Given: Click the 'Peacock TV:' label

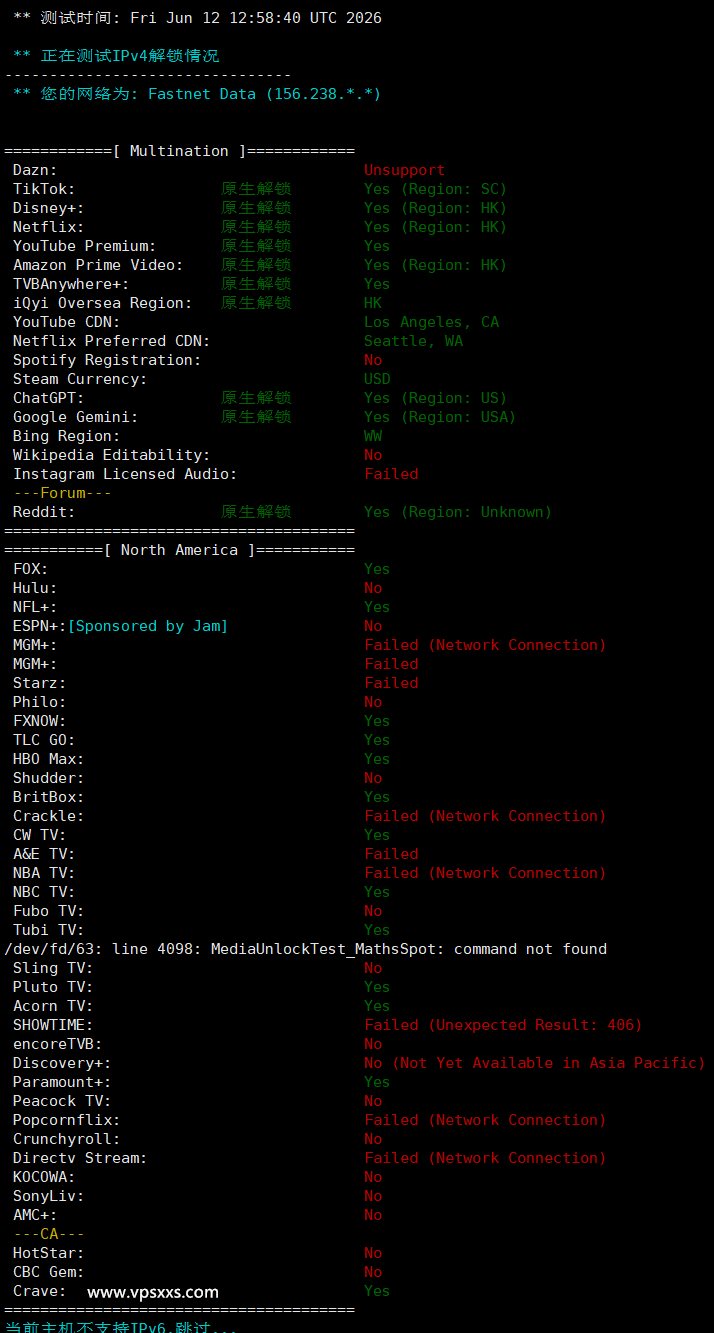Looking at the screenshot, I should [62, 1101].
